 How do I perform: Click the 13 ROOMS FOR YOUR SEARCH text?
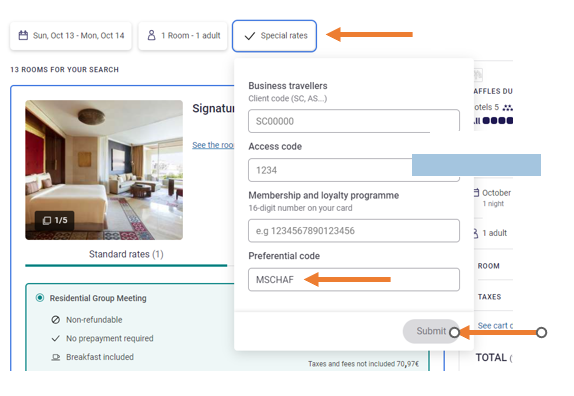[64, 70]
